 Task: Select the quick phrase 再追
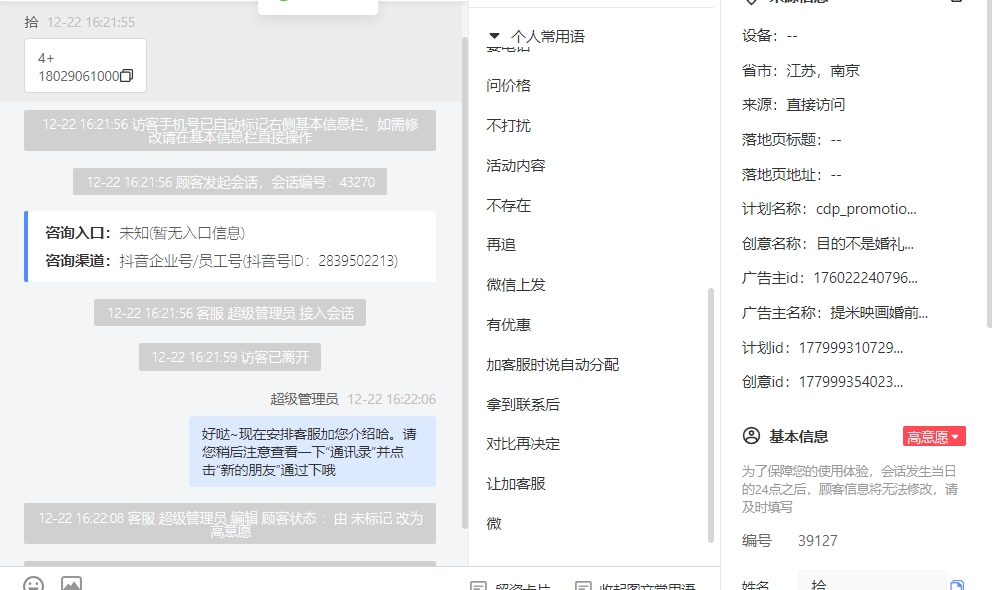[501, 245]
